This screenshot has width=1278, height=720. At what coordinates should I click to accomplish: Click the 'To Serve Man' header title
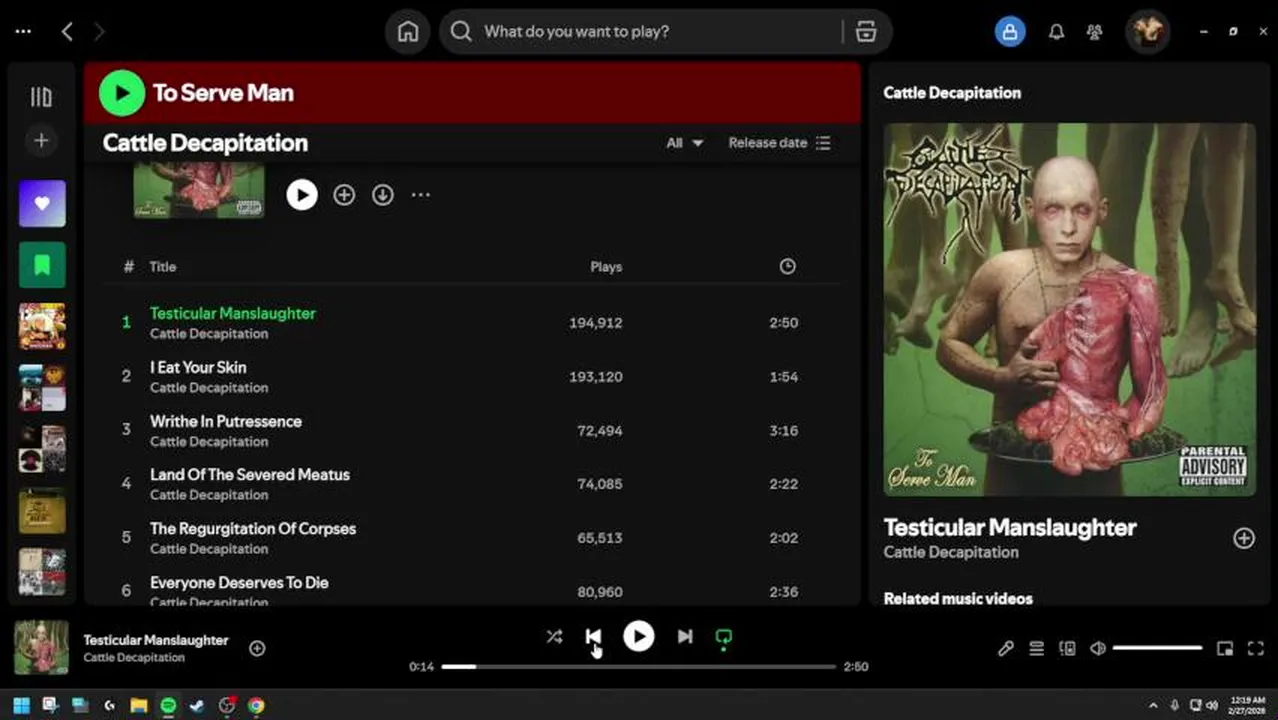click(223, 93)
